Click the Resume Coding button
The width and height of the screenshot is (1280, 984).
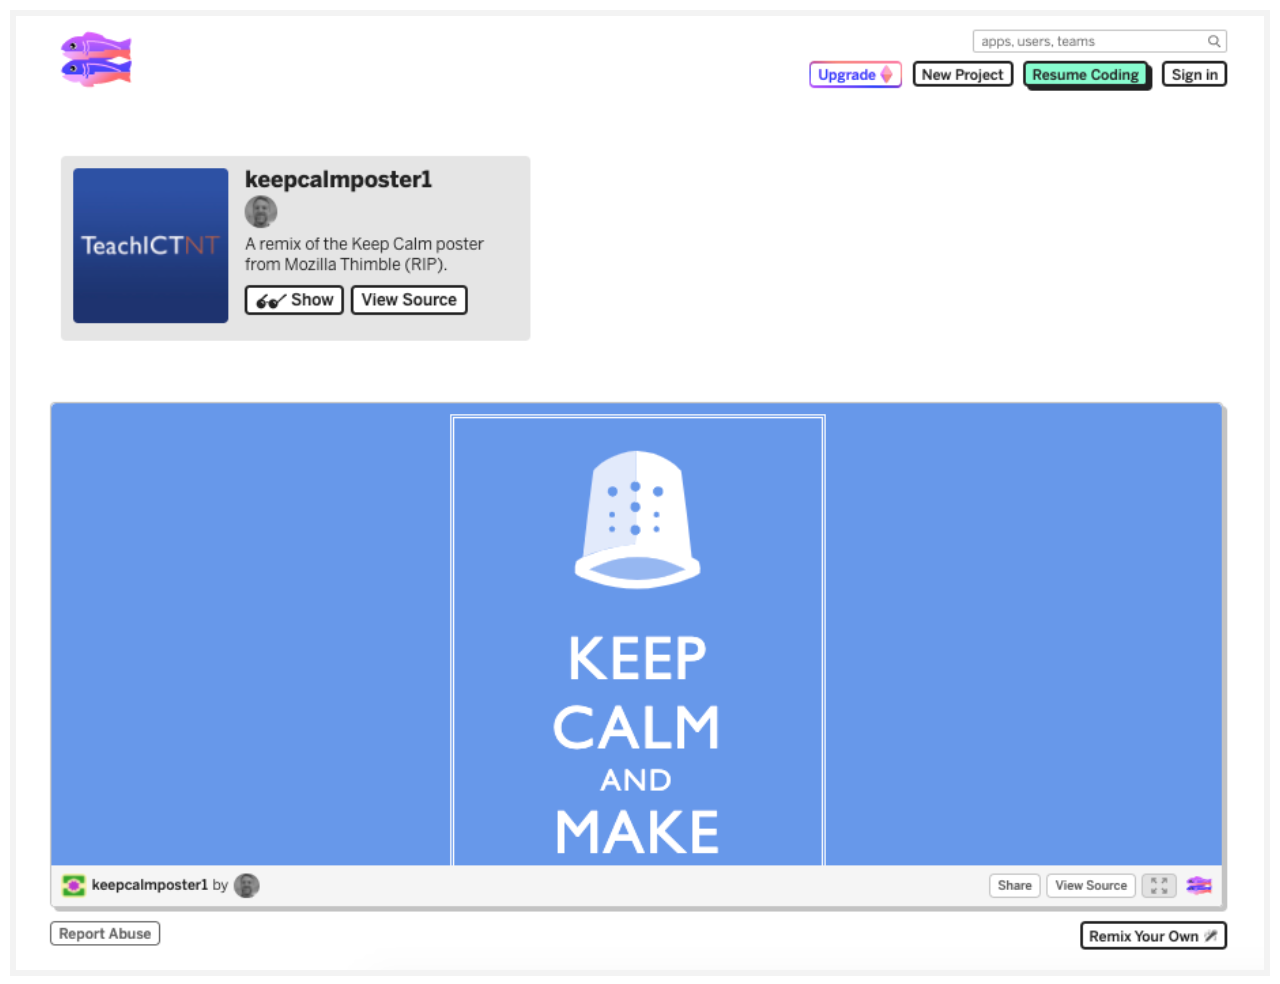click(x=1086, y=75)
